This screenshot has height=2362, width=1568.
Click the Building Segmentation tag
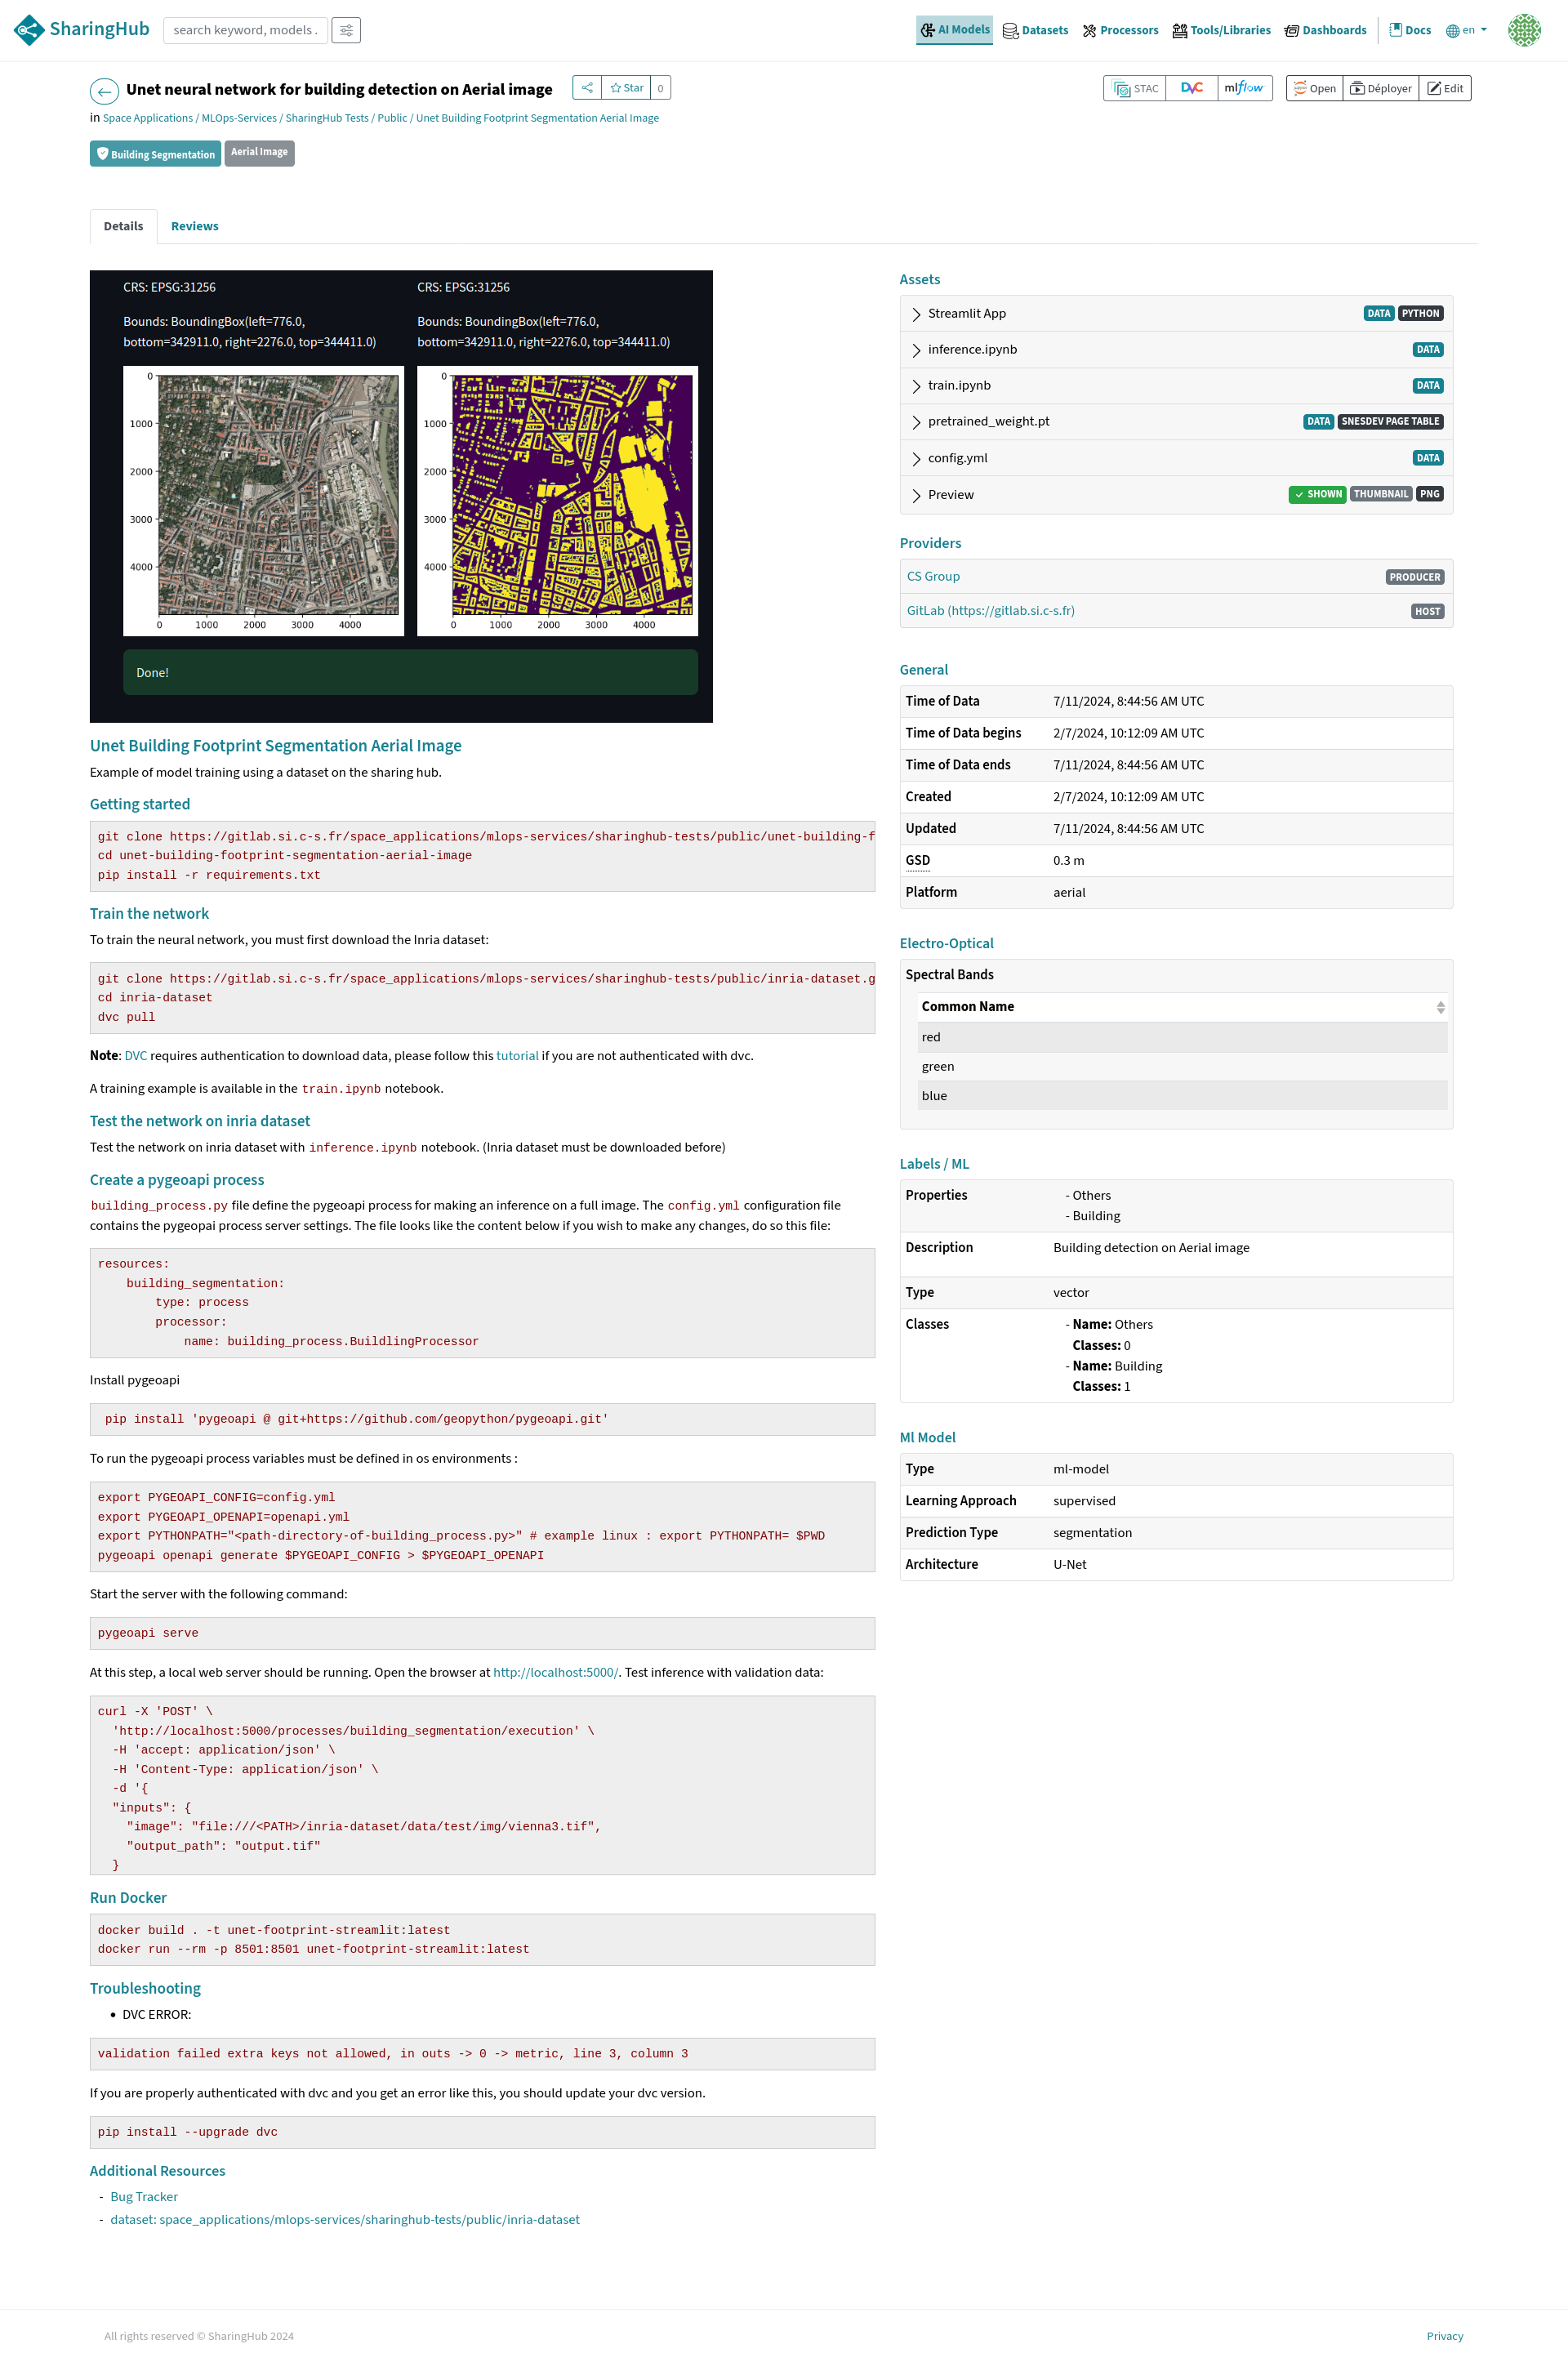[156, 153]
